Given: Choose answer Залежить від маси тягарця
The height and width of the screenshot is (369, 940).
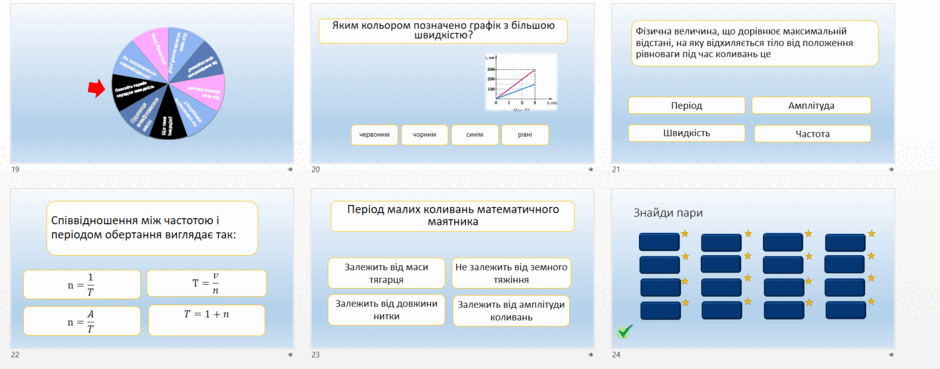Looking at the screenshot, I should [387, 273].
